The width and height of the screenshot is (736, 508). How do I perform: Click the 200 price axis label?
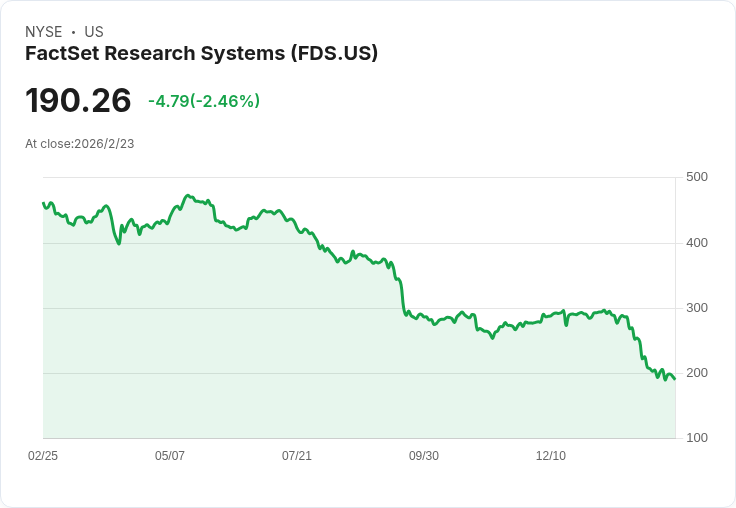[697, 373]
